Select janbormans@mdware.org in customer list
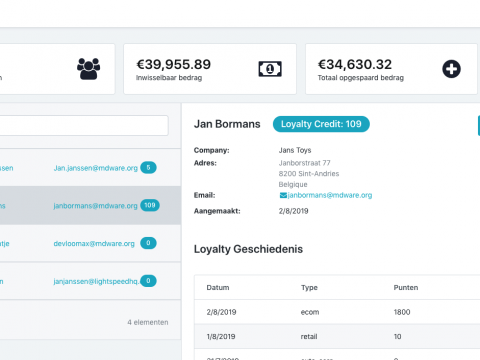 point(90,205)
